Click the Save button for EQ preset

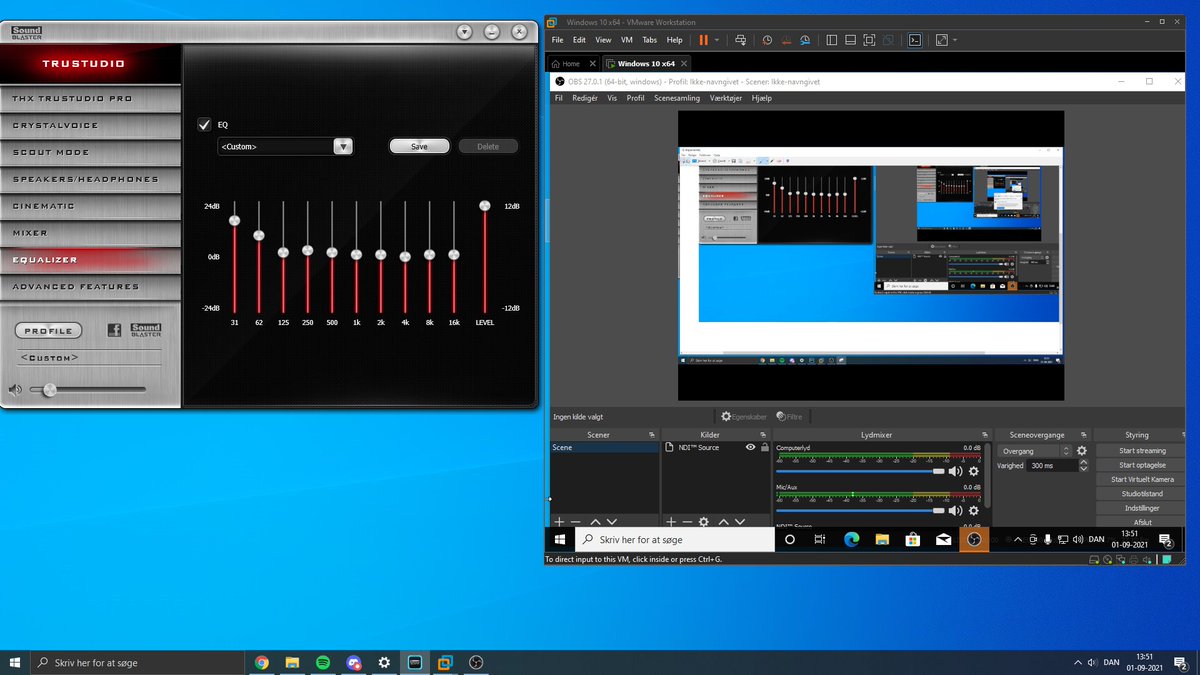419,146
